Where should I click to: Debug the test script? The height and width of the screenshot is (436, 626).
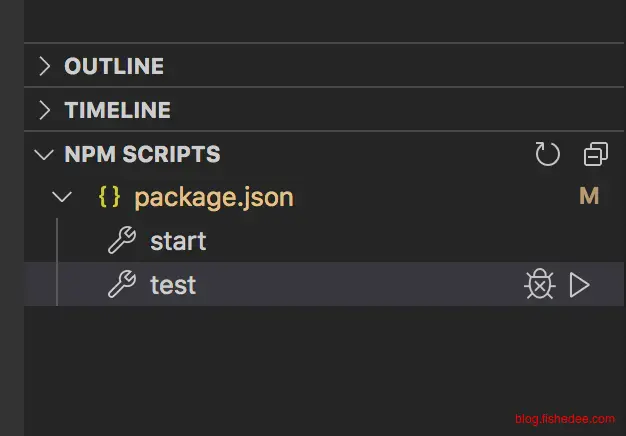coord(539,286)
